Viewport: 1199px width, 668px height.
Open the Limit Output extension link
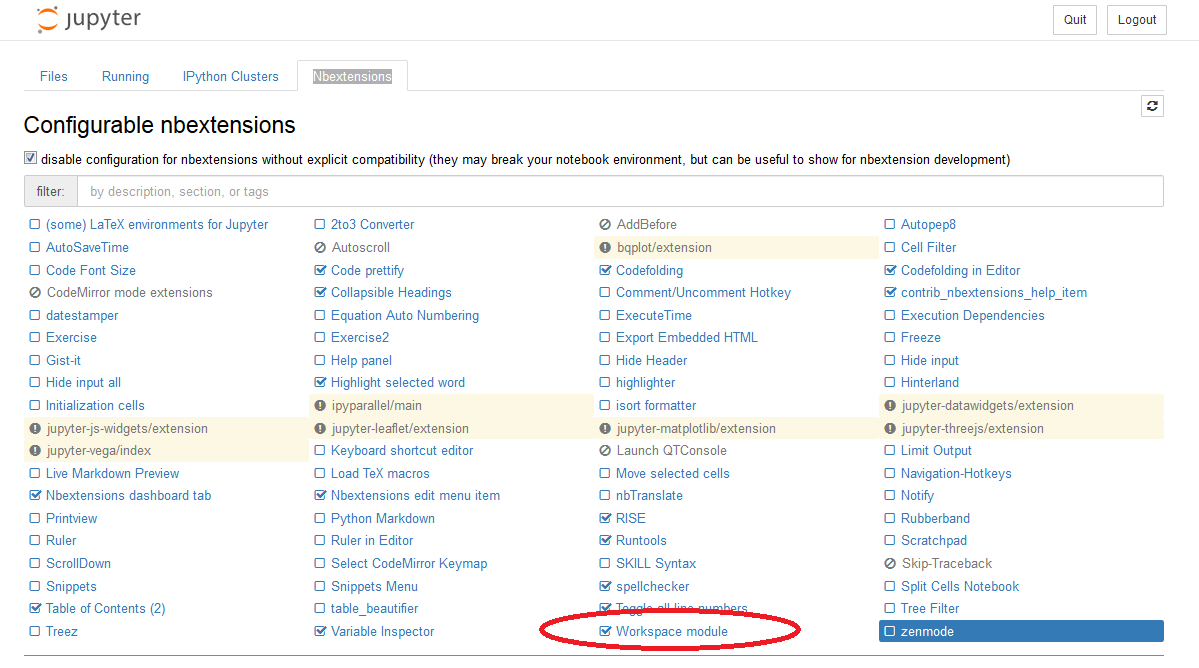[936, 451]
